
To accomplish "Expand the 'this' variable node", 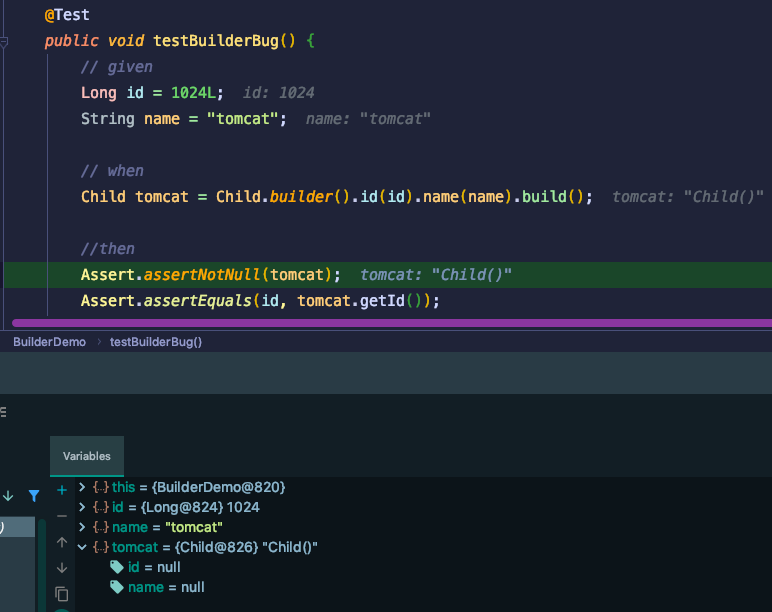I will pyautogui.click(x=82, y=487).
